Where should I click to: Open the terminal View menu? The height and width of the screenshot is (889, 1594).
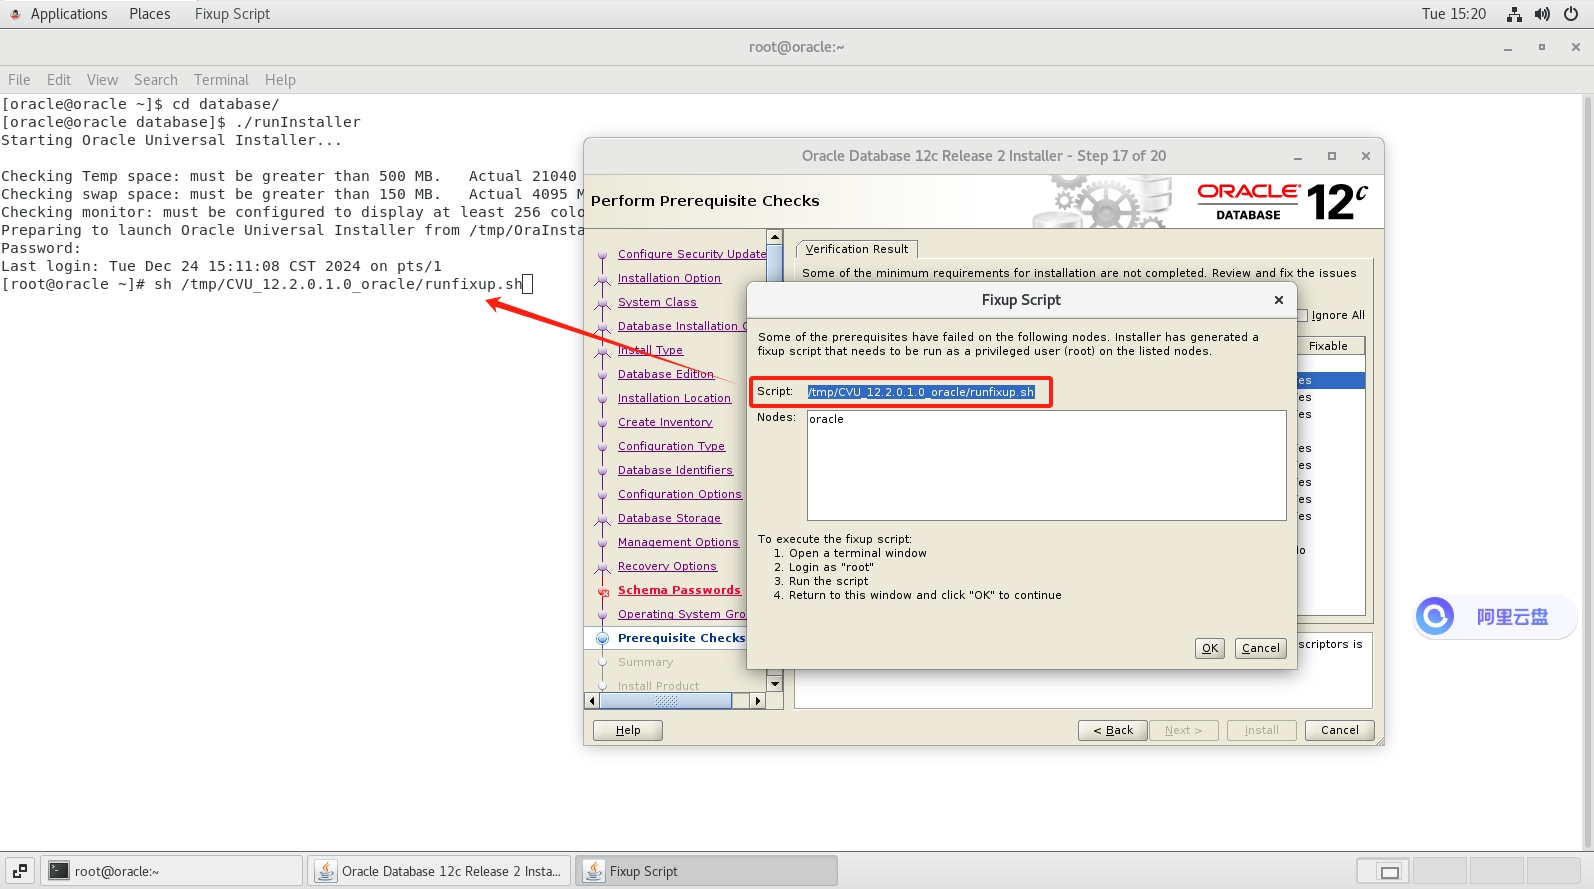tap(102, 80)
